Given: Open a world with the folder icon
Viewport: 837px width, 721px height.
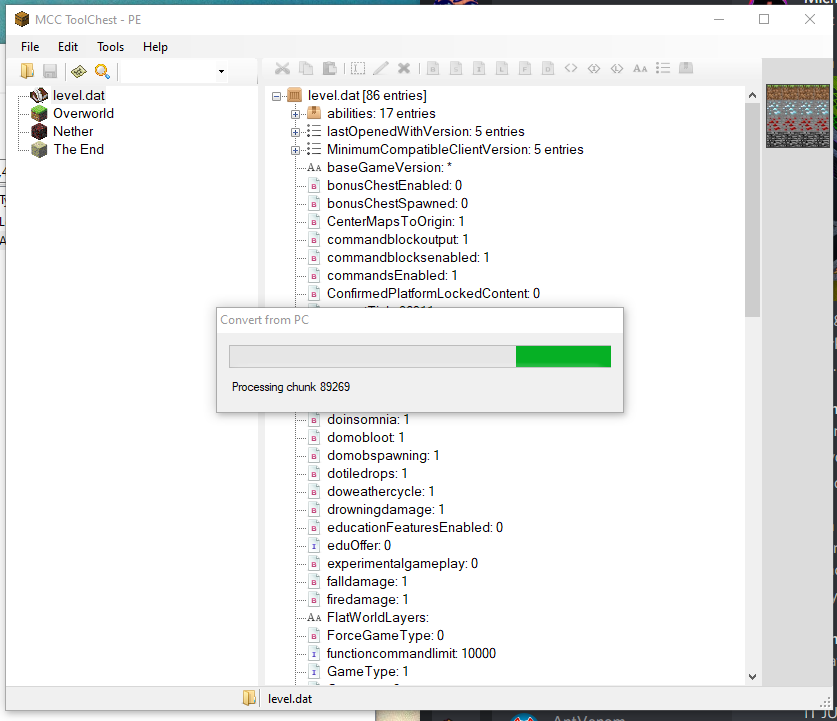Looking at the screenshot, I should pos(27,71).
